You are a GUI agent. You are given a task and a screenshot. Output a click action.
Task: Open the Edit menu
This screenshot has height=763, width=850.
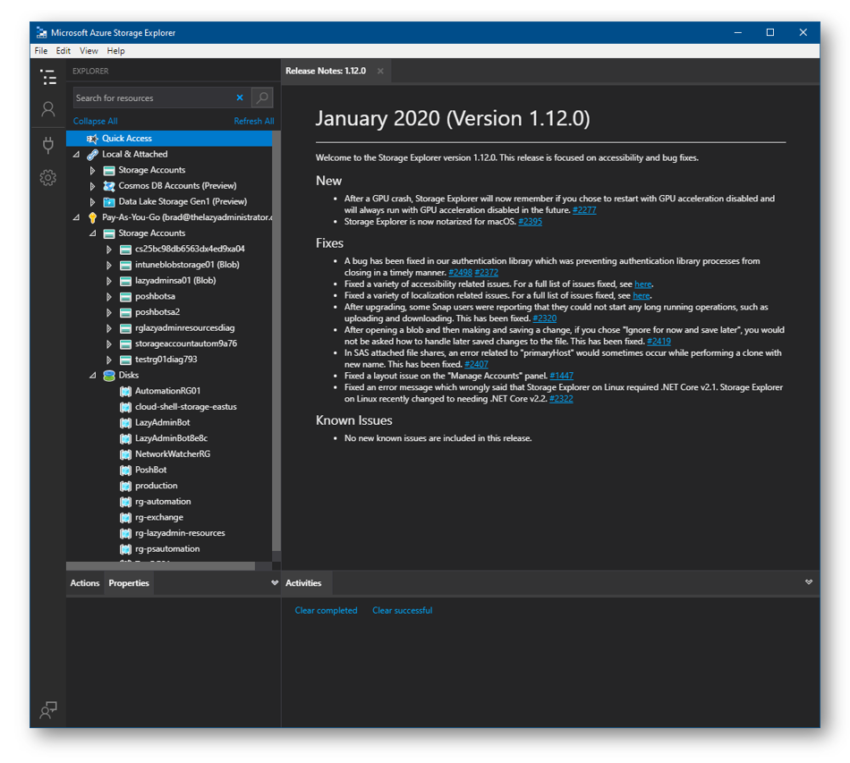[63, 51]
